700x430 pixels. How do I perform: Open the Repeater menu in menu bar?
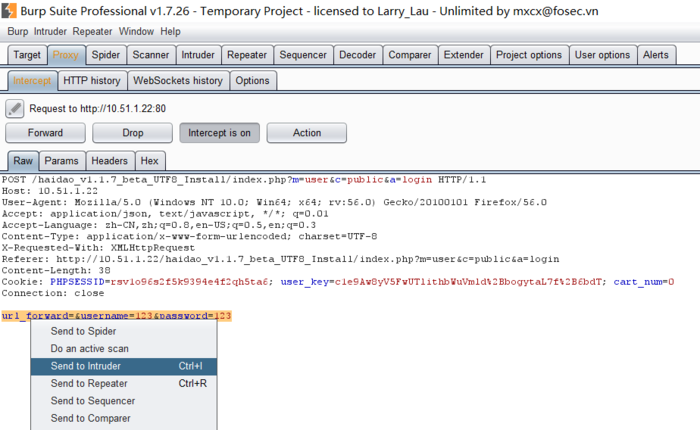point(92,32)
